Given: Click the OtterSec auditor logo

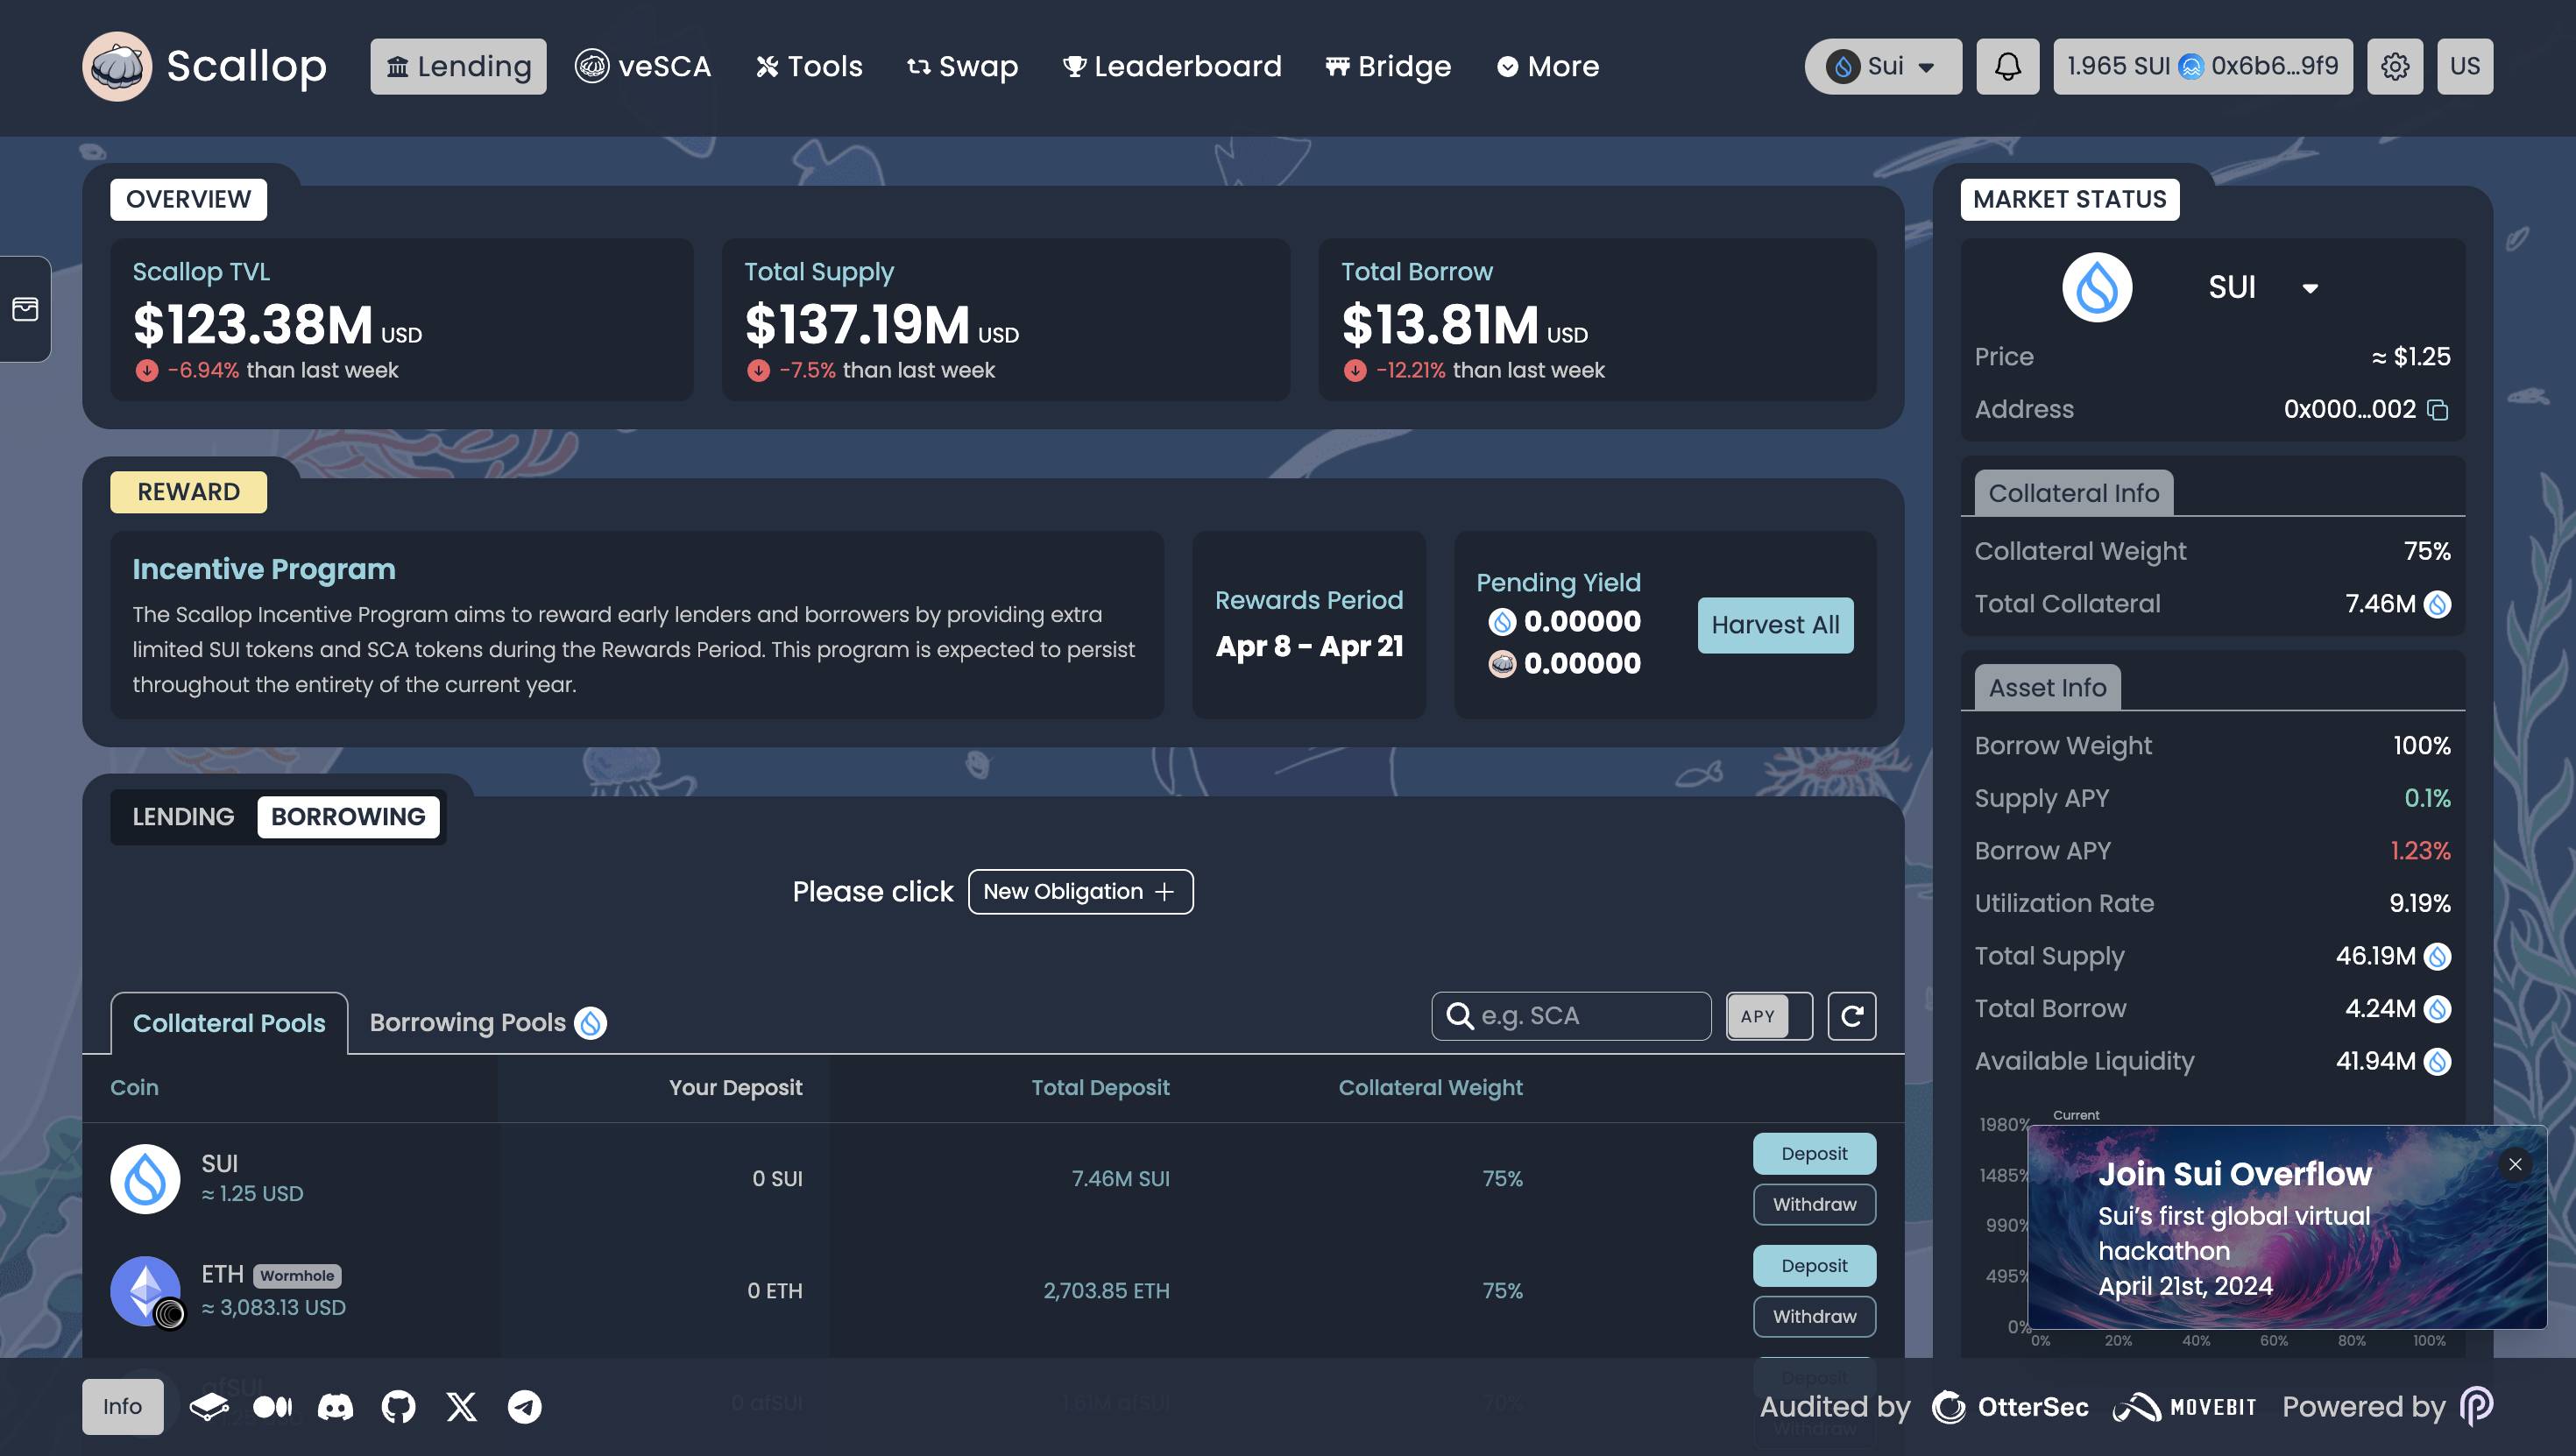Looking at the screenshot, I should tap(2010, 1407).
